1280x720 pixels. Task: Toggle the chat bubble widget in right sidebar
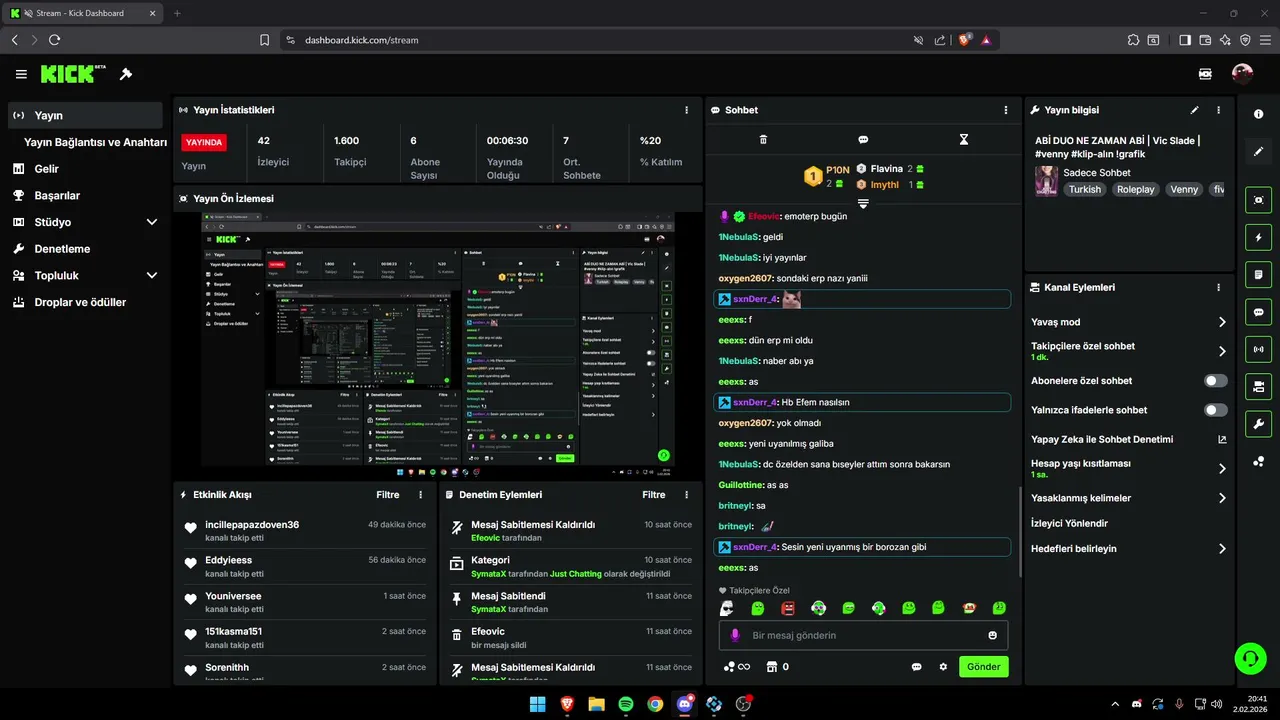click(x=1258, y=312)
